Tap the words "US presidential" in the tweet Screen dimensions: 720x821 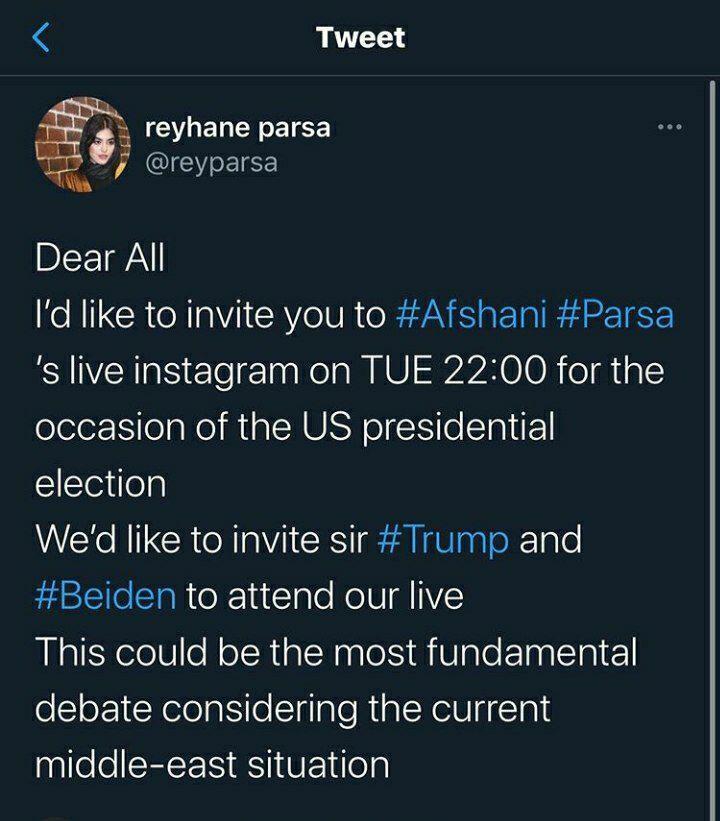pos(427,427)
